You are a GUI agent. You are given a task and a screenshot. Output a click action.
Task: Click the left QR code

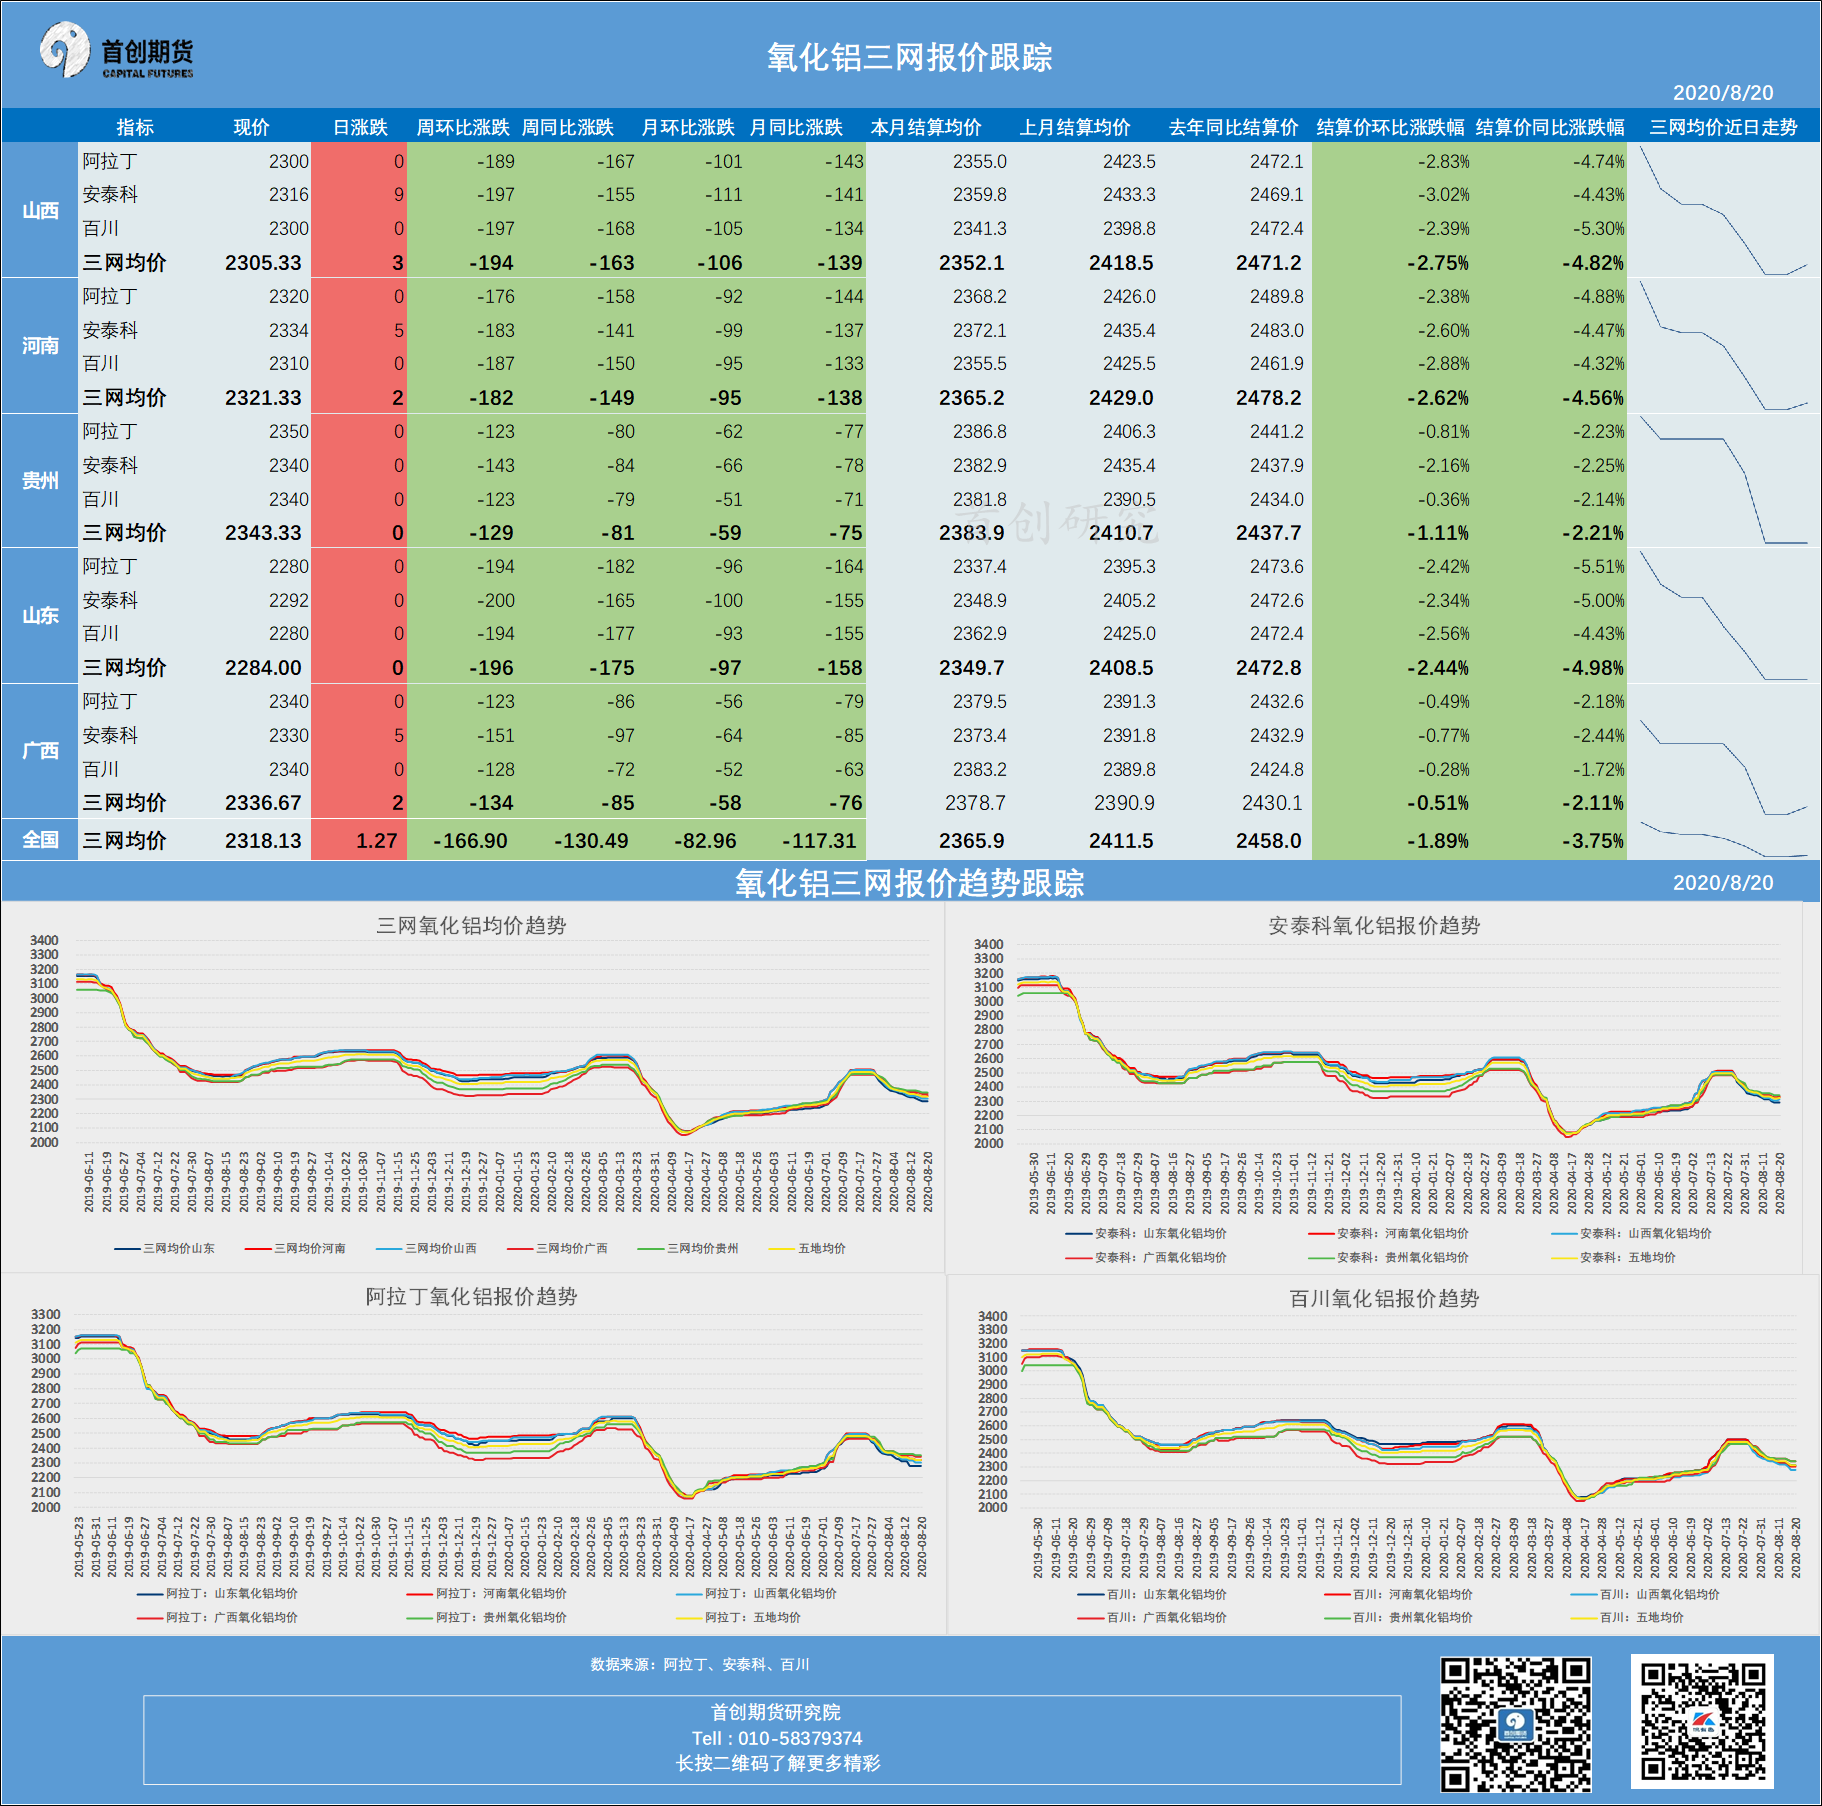coord(1514,1723)
